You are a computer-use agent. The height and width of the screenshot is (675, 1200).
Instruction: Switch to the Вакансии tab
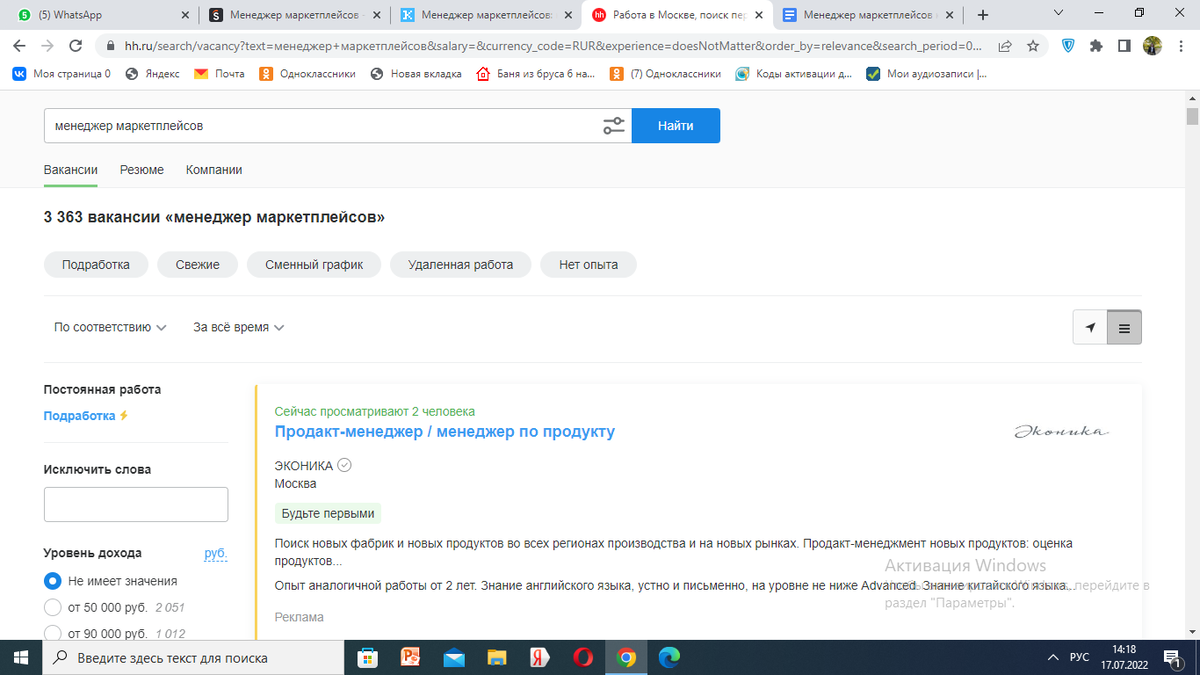[x=71, y=170]
